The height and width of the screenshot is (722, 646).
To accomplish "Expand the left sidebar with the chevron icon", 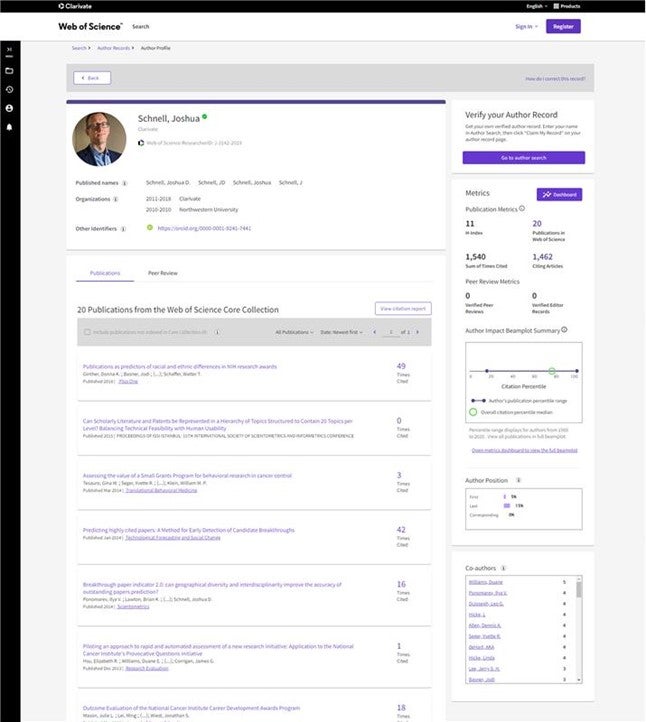I will point(9,48).
